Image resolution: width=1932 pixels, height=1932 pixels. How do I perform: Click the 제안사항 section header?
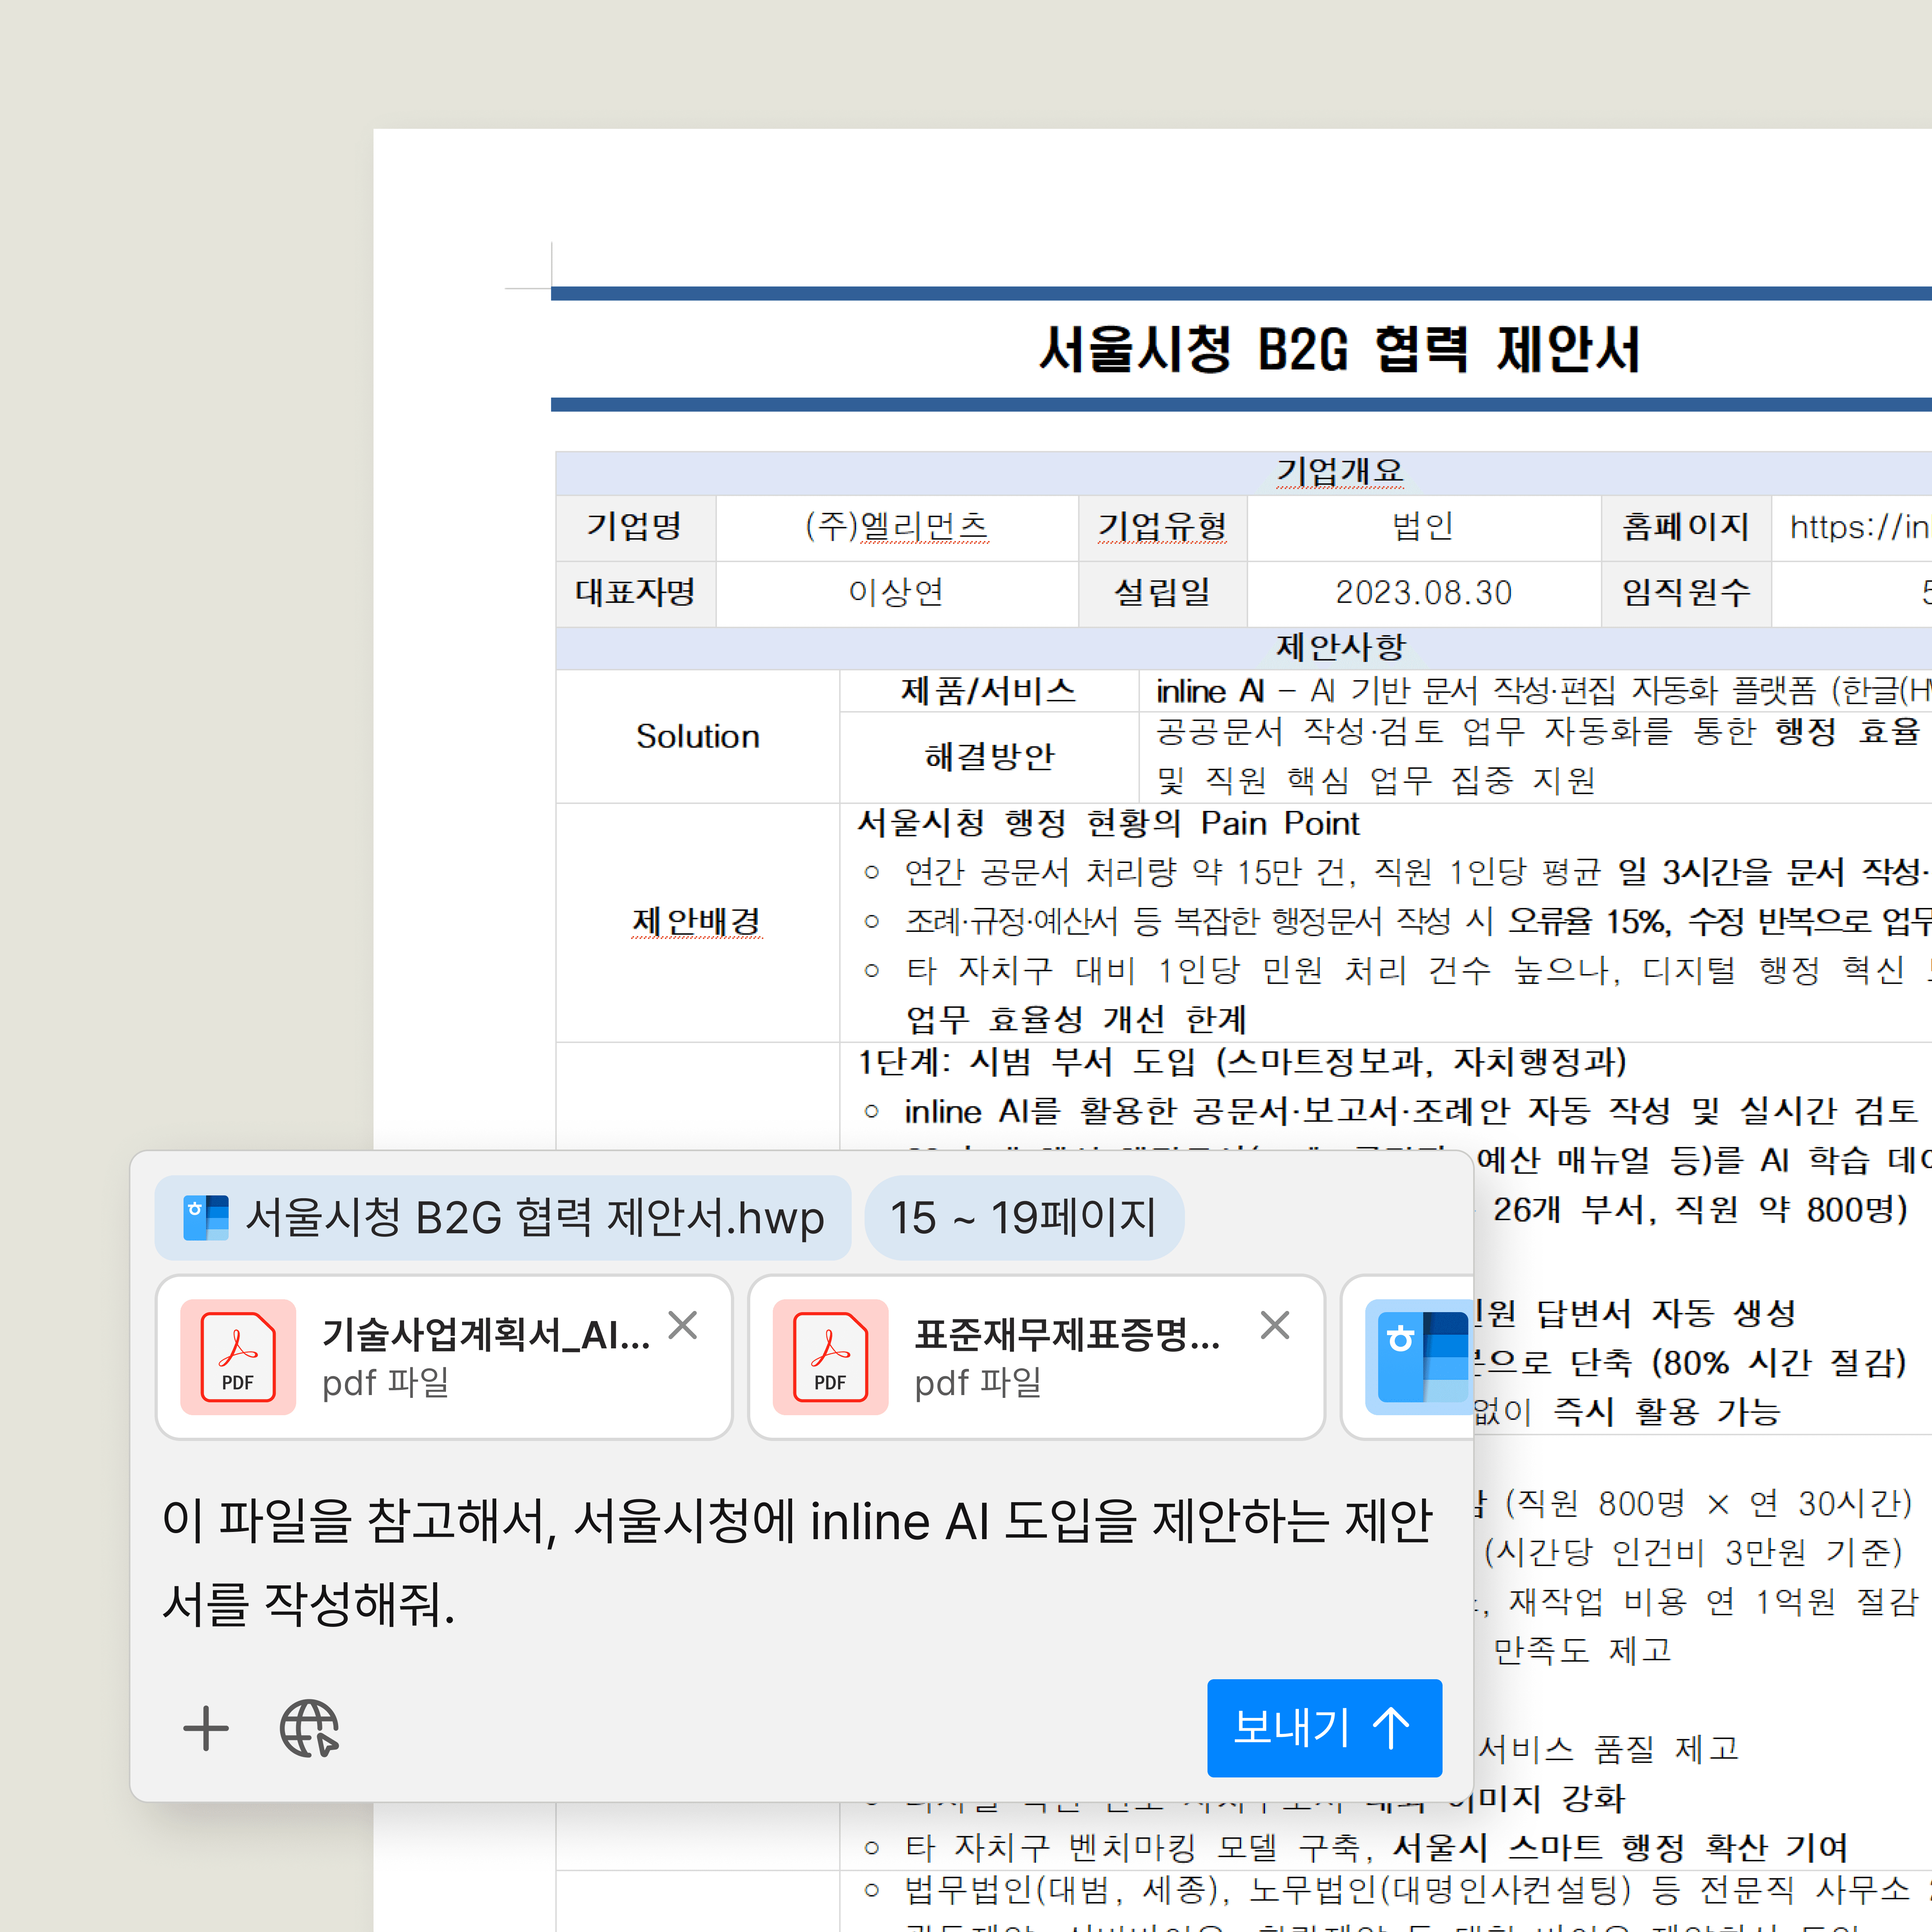click(1340, 648)
